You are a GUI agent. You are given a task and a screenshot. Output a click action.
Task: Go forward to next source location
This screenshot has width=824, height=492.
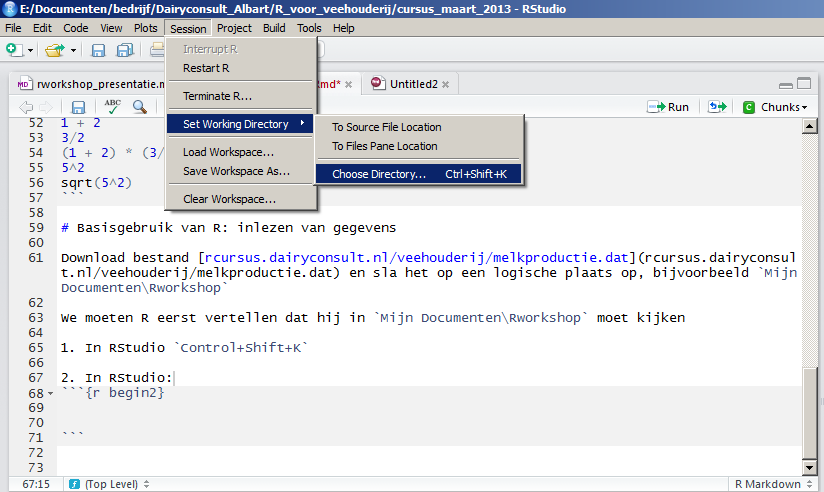46,107
